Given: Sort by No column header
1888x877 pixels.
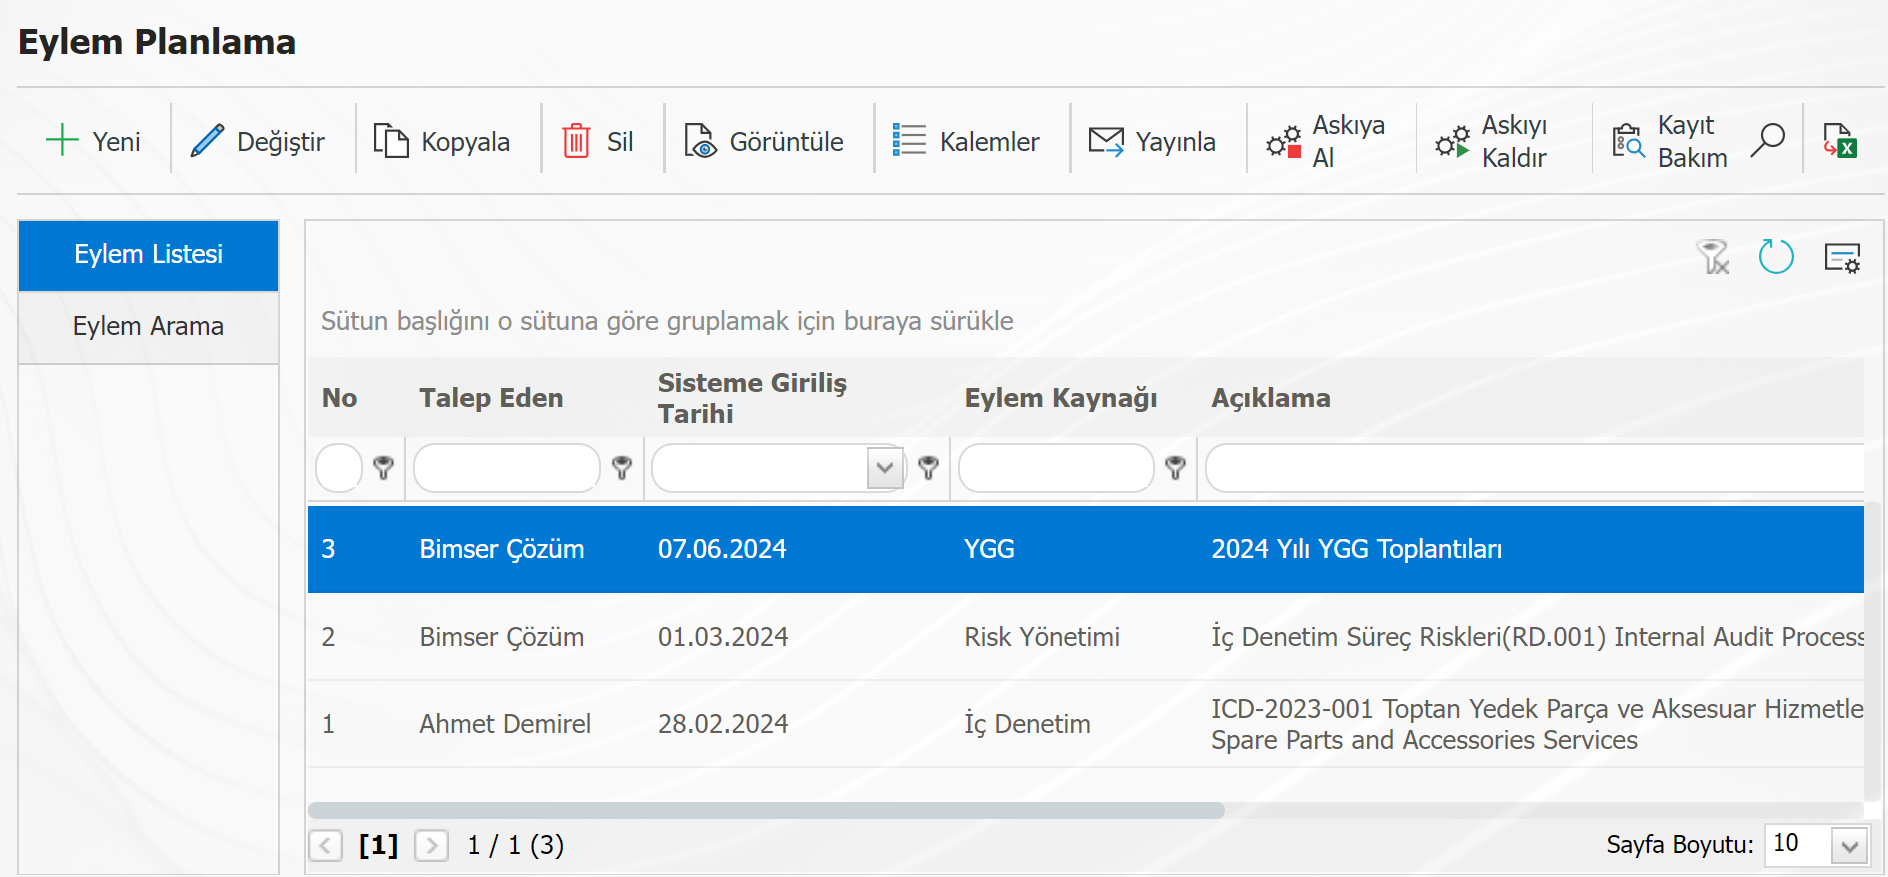Looking at the screenshot, I should pyautogui.click(x=340, y=398).
